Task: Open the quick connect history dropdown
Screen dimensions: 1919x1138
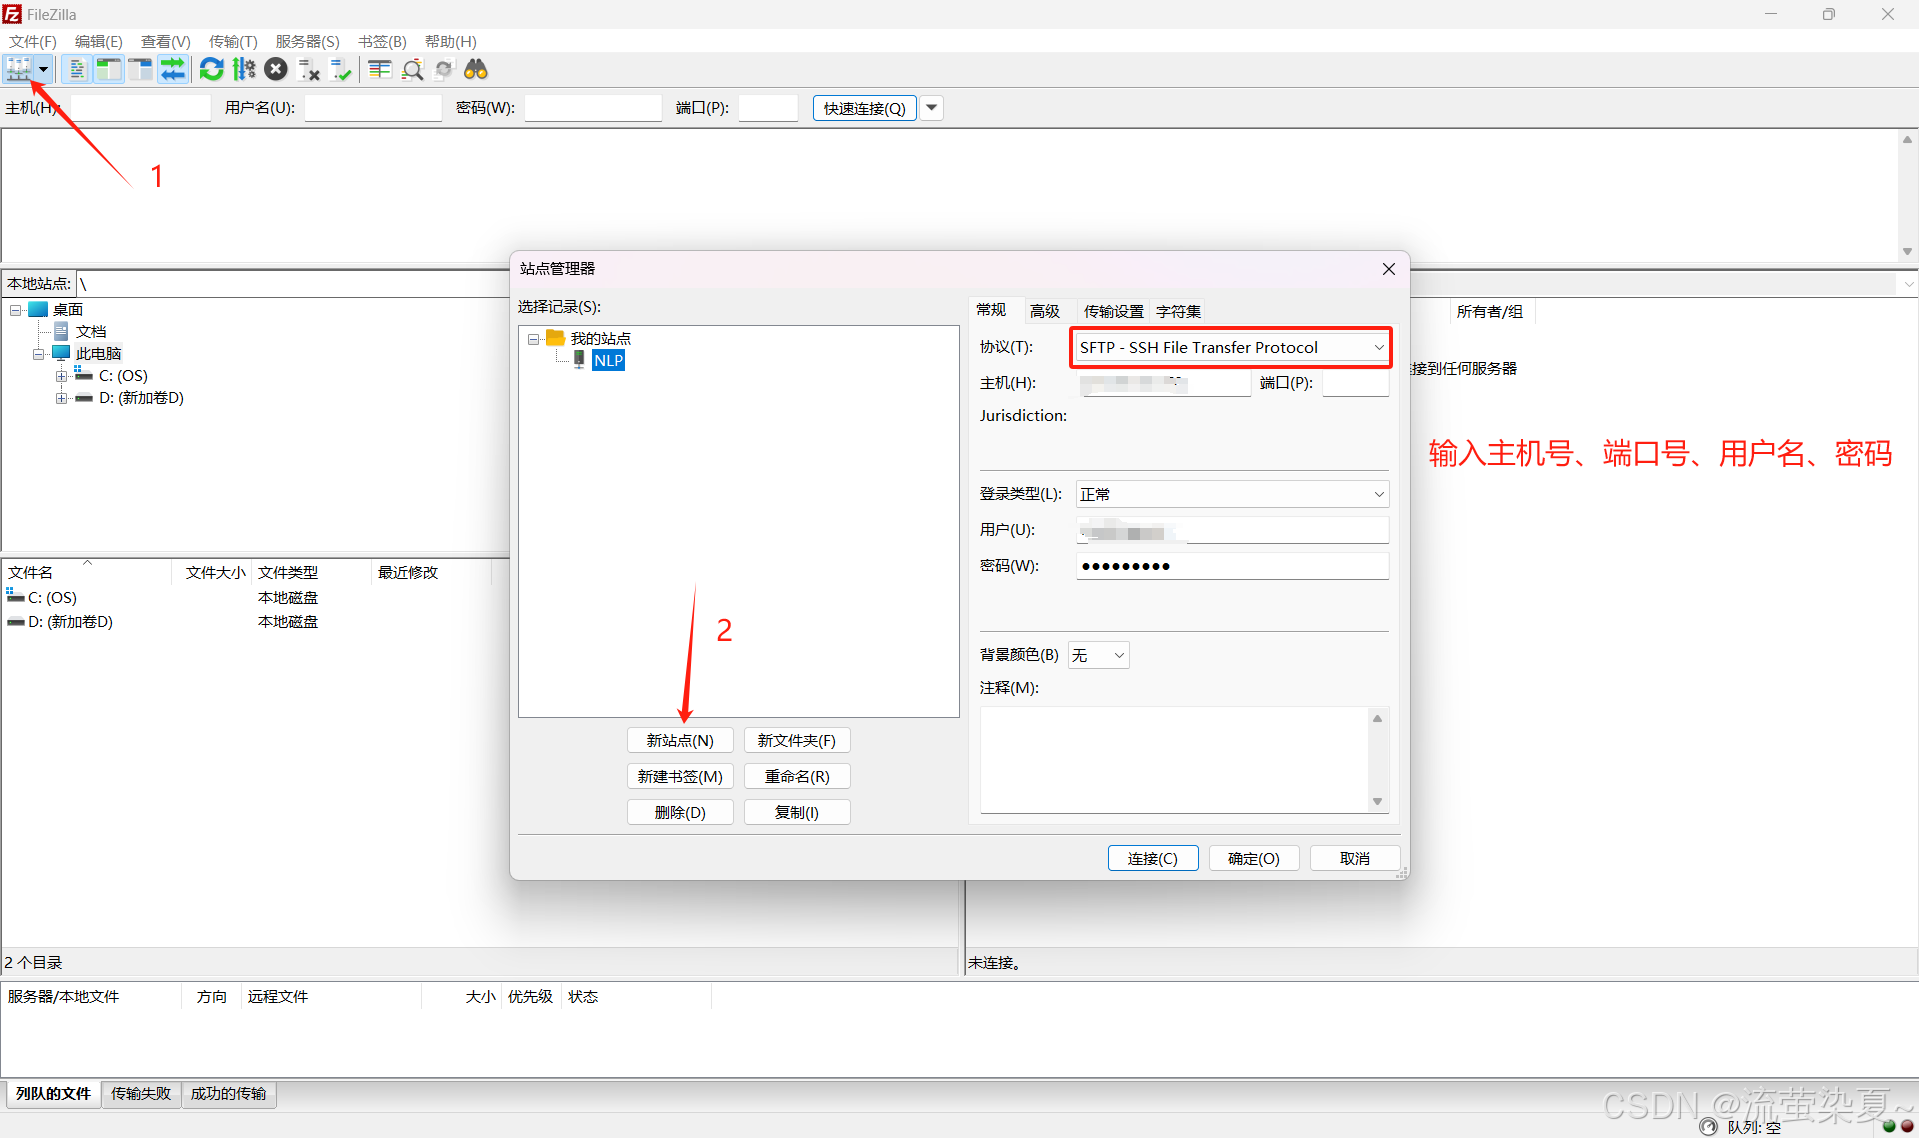Action: (x=931, y=107)
